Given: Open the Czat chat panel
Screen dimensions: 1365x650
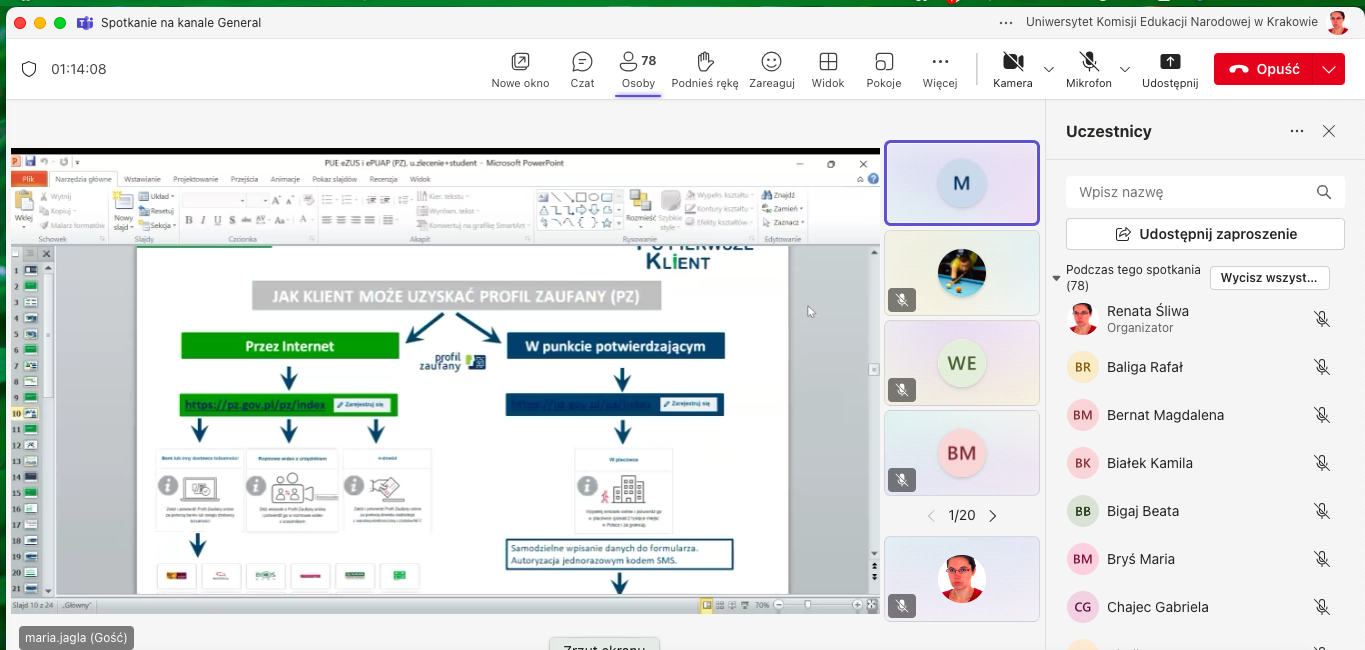Looking at the screenshot, I should (582, 69).
